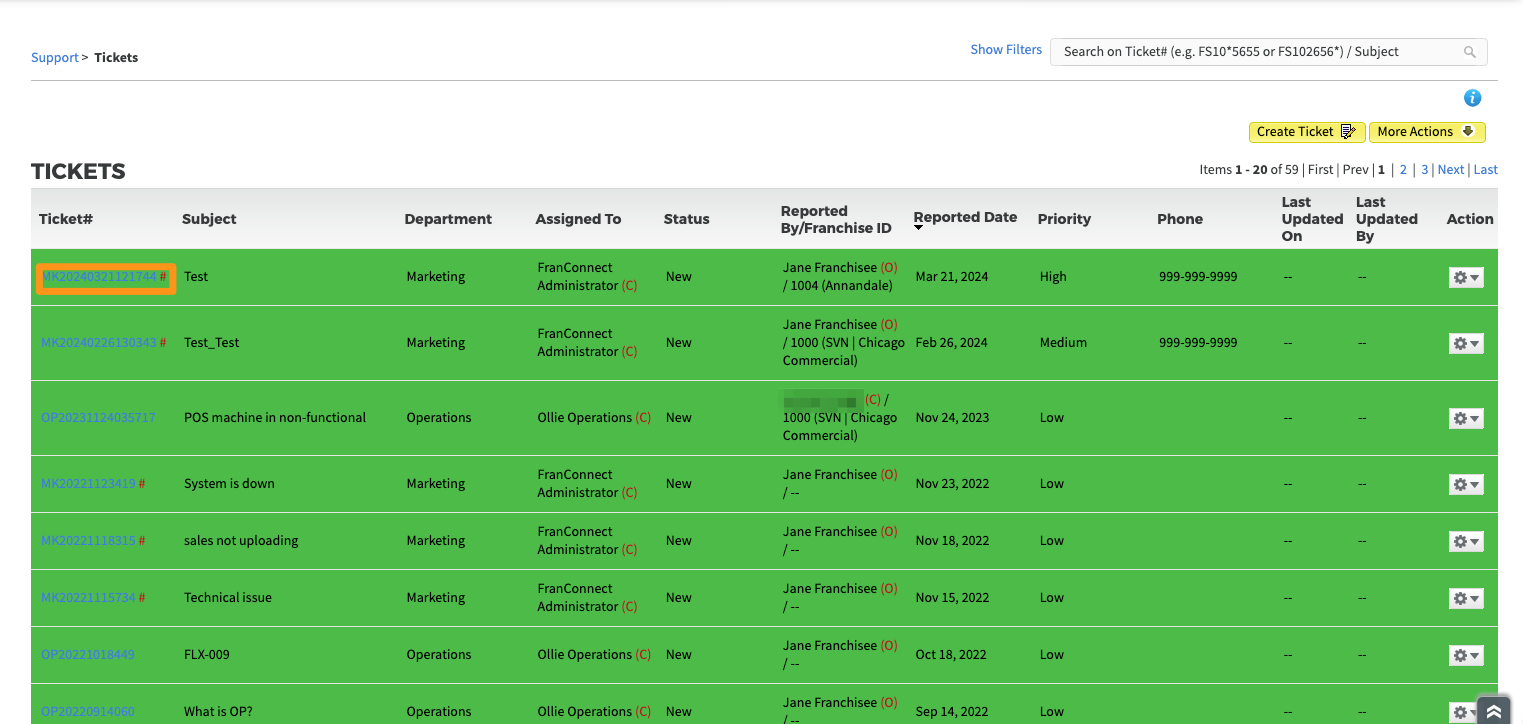Open the action gear for the sales not uploading ticket

[x=1466, y=541]
